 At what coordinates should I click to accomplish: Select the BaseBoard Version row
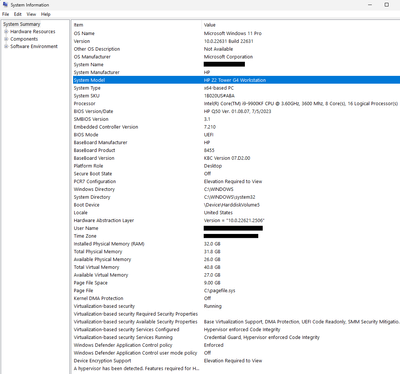click(x=236, y=158)
